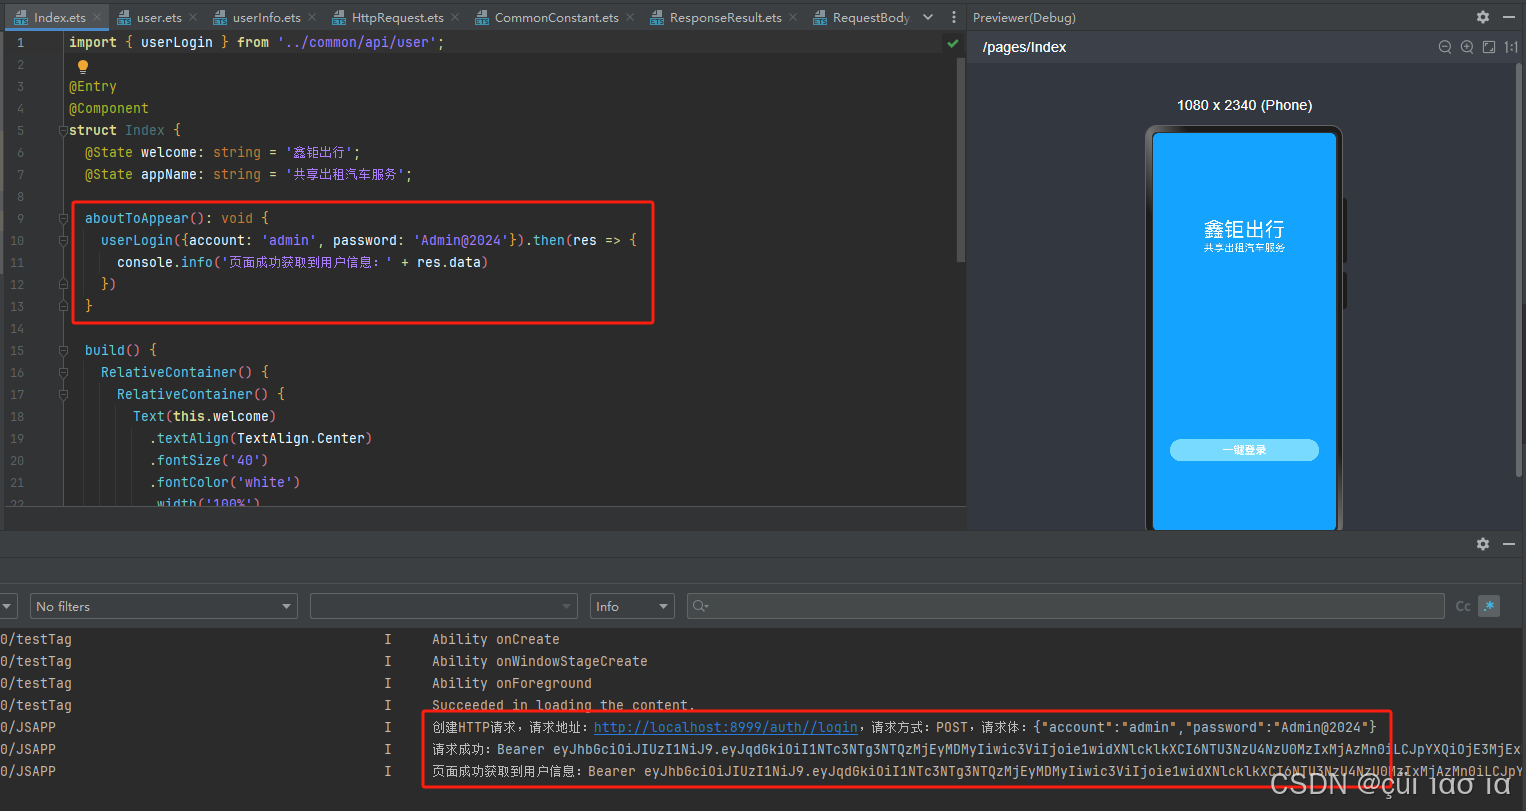Open the partially visible leftmost log dropdown
Image resolution: width=1526 pixels, height=811 pixels.
[8, 606]
